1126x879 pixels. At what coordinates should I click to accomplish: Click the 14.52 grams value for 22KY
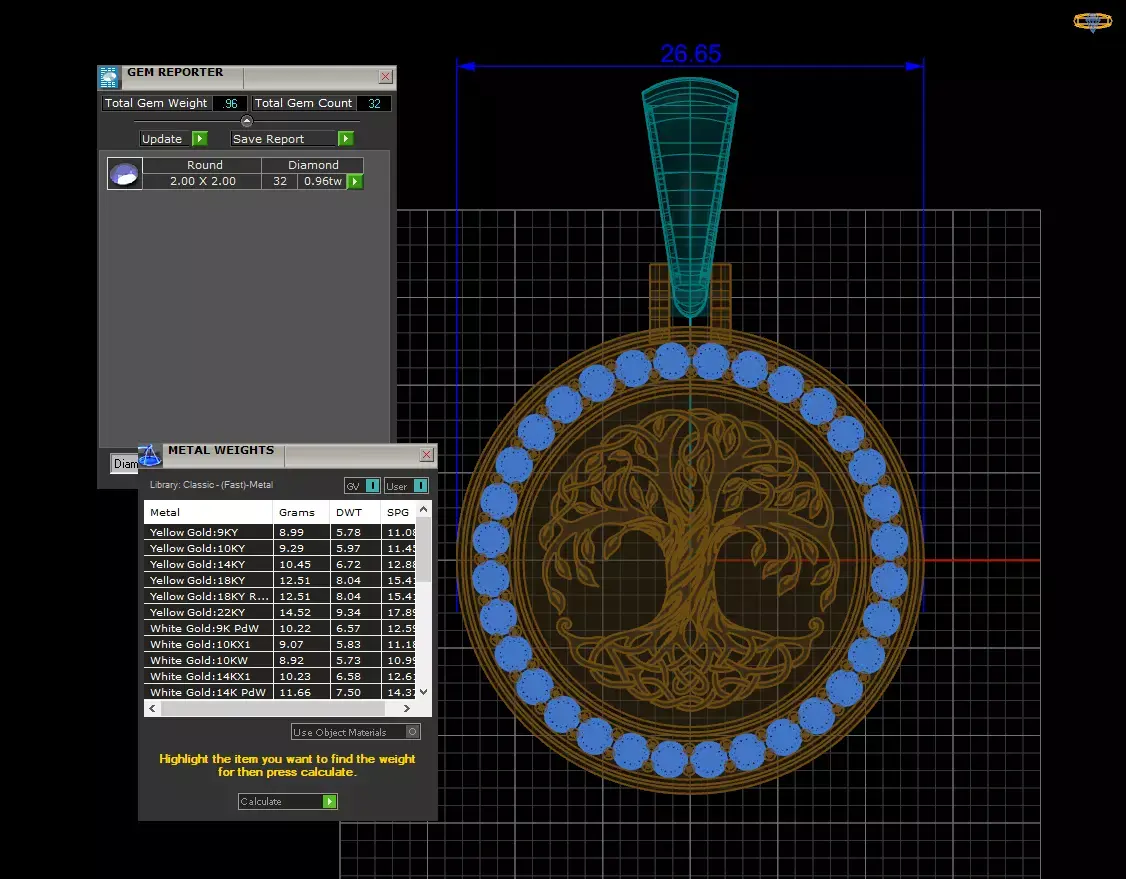pos(301,613)
